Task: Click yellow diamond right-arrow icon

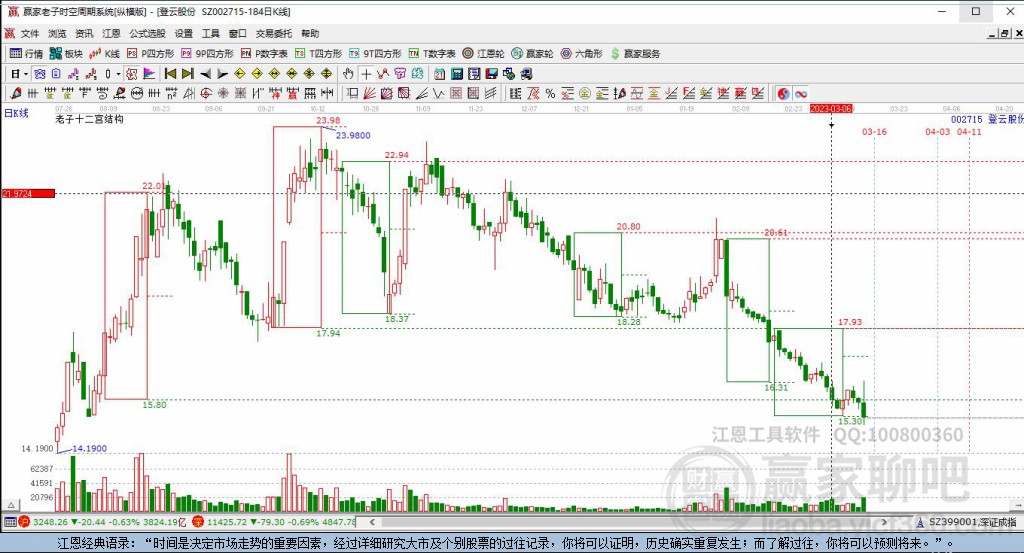Action: (x=257, y=74)
